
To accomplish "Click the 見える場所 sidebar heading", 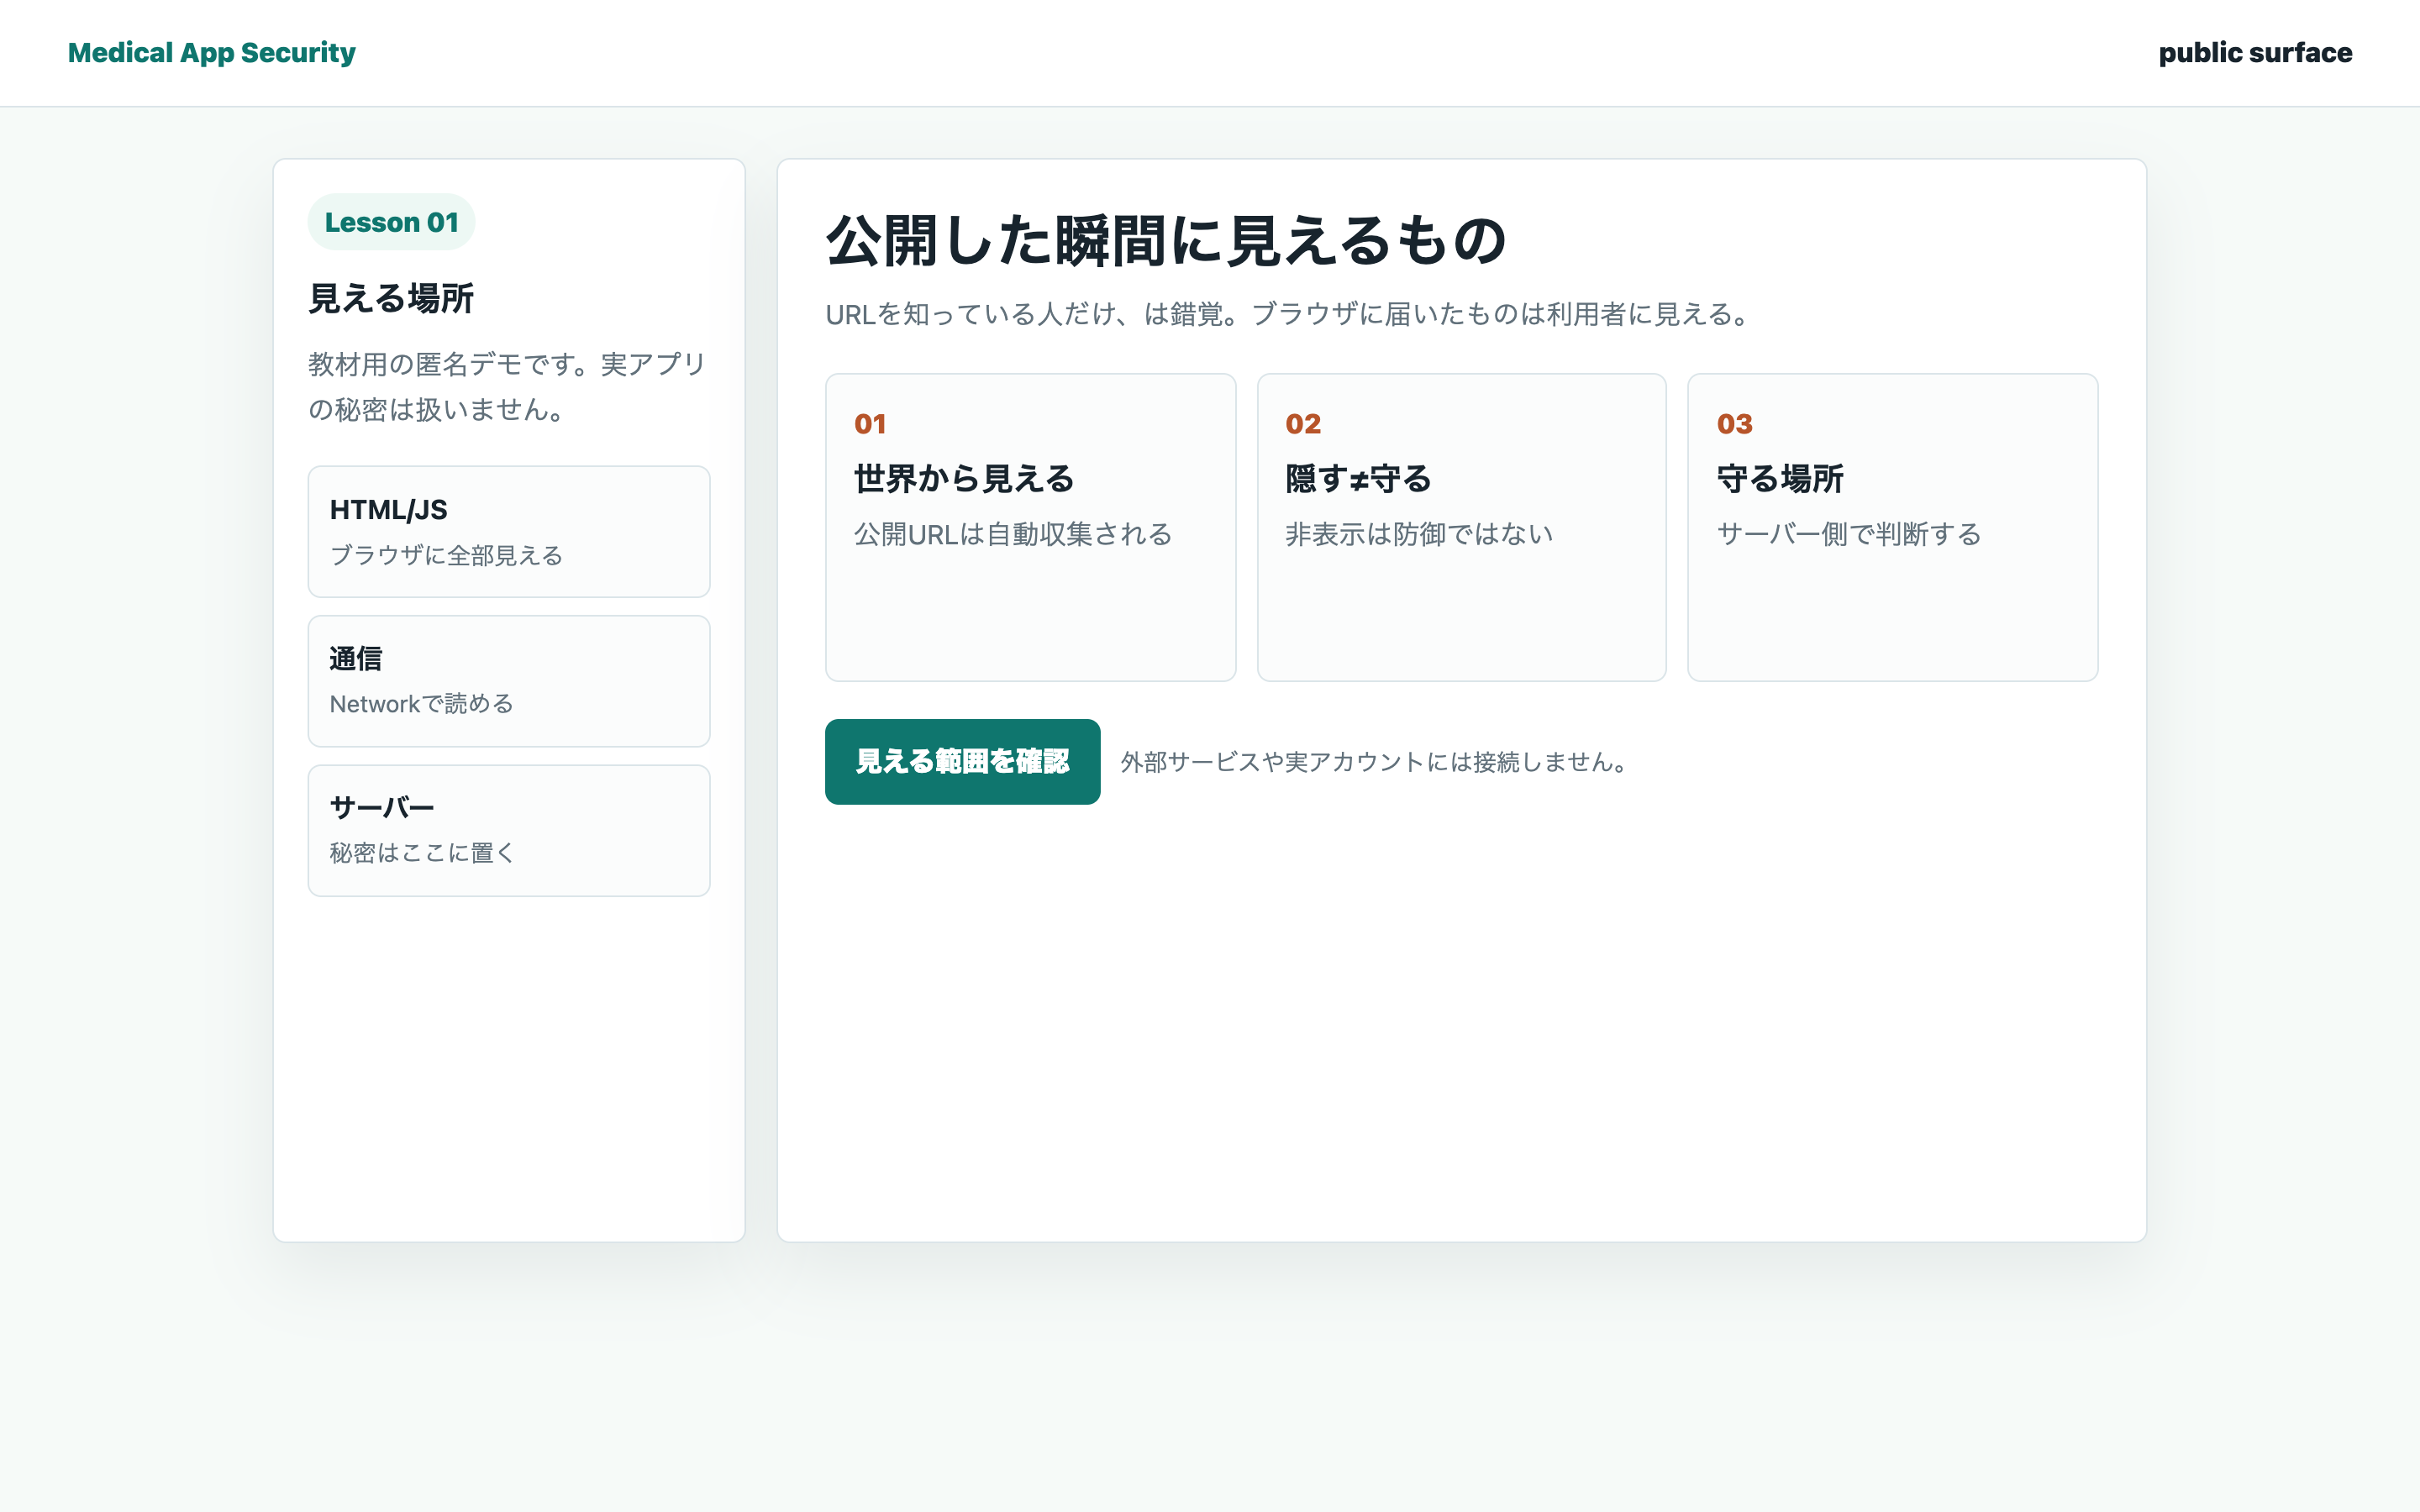I will (391, 298).
